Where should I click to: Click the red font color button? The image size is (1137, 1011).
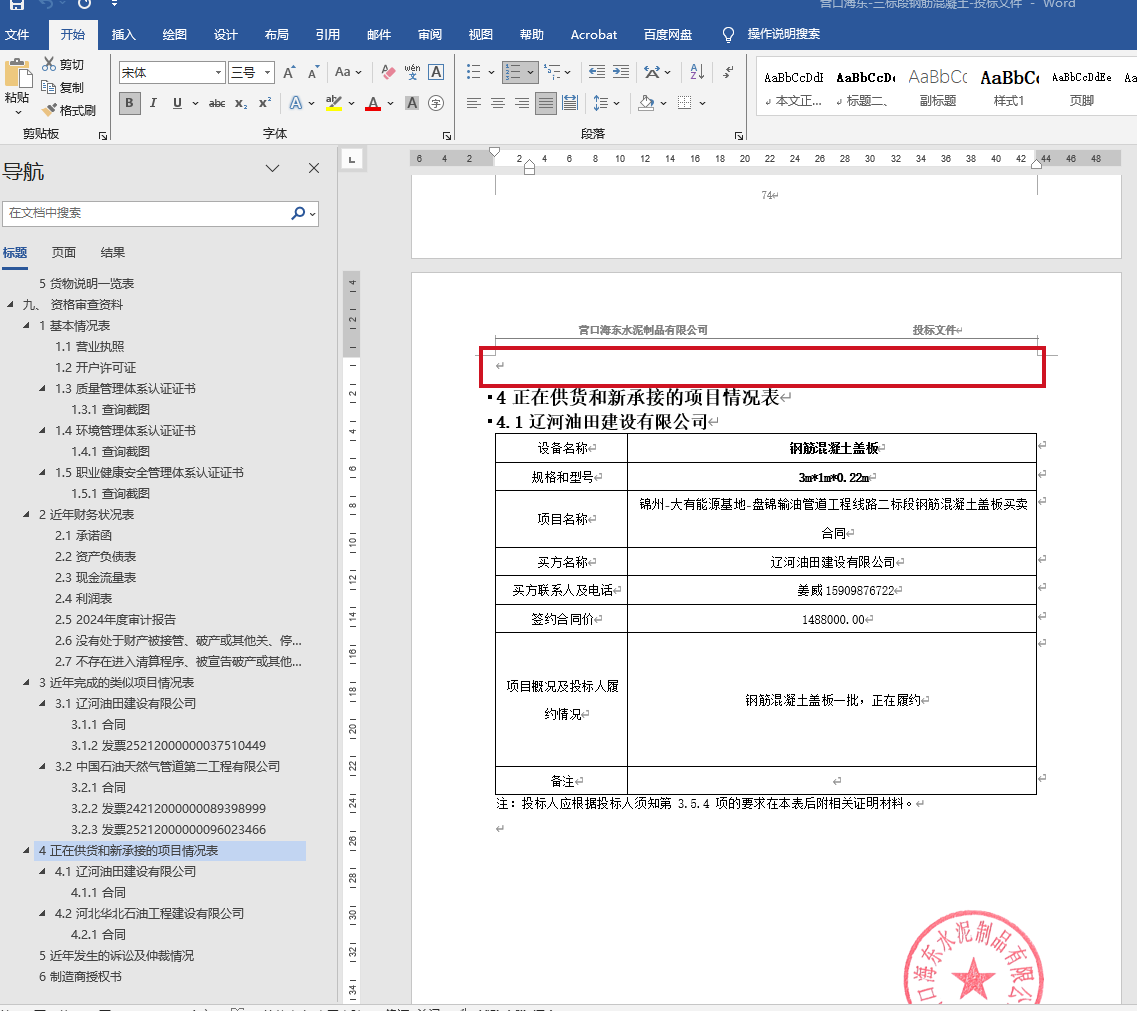coord(373,103)
